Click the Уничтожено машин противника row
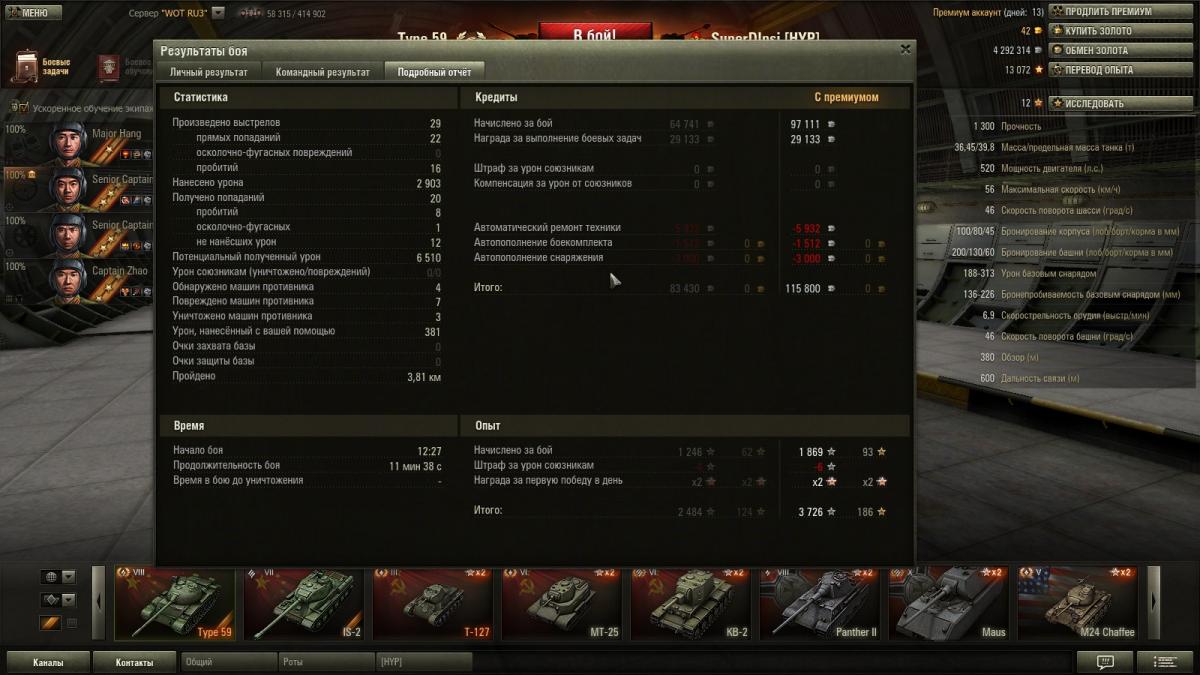The height and width of the screenshot is (675, 1200). (x=306, y=316)
